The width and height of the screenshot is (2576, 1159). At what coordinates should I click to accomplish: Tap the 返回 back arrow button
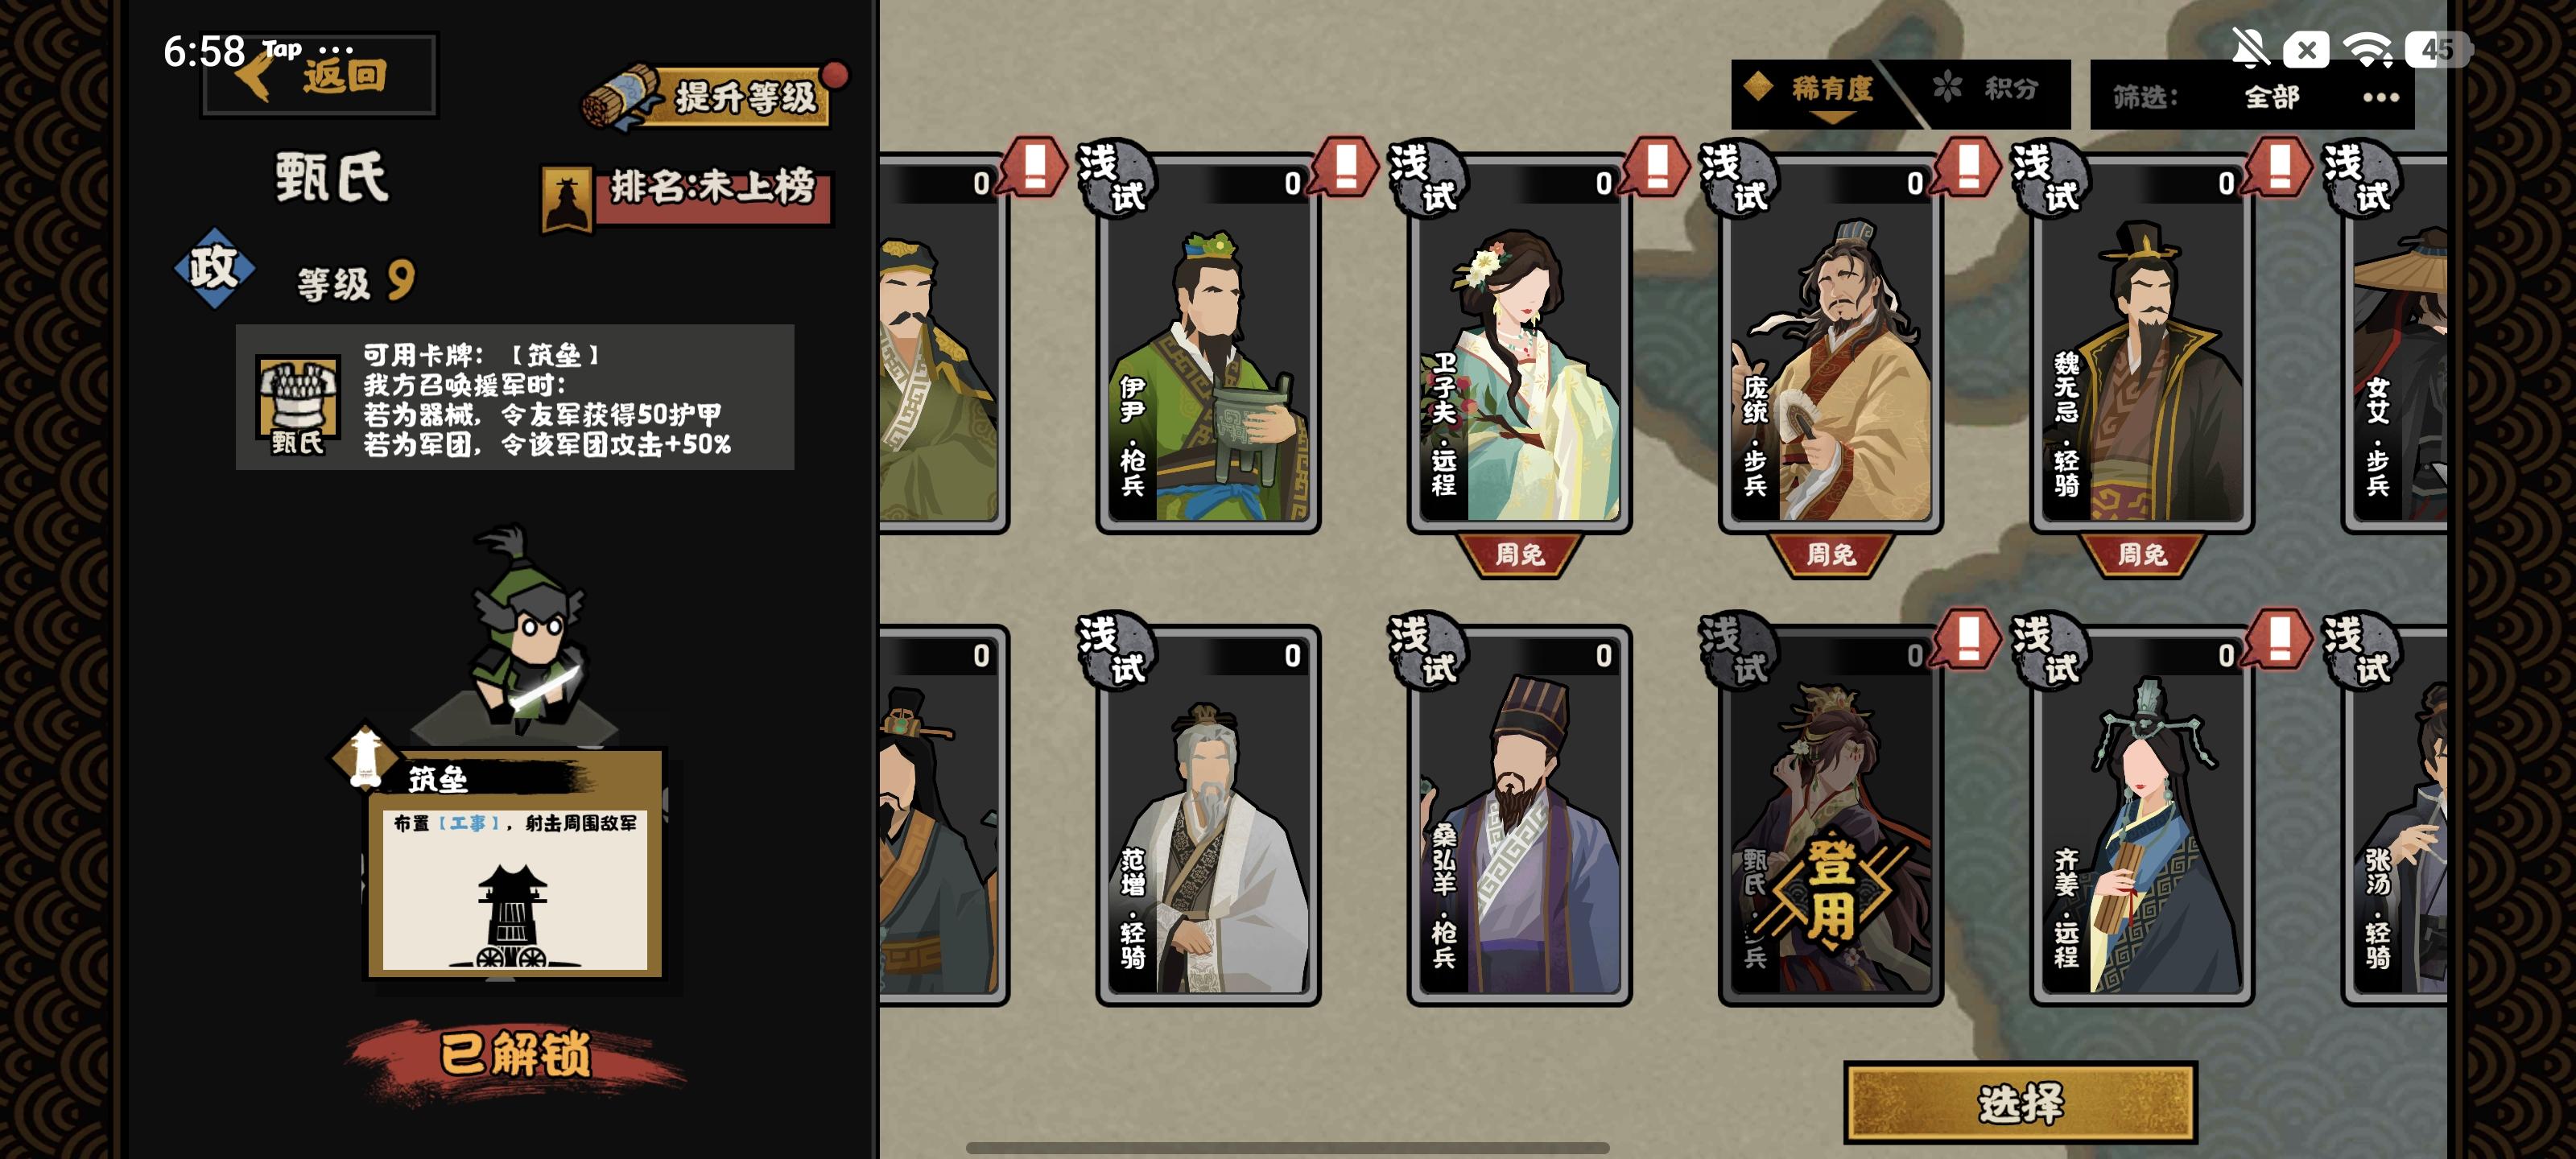[318, 75]
